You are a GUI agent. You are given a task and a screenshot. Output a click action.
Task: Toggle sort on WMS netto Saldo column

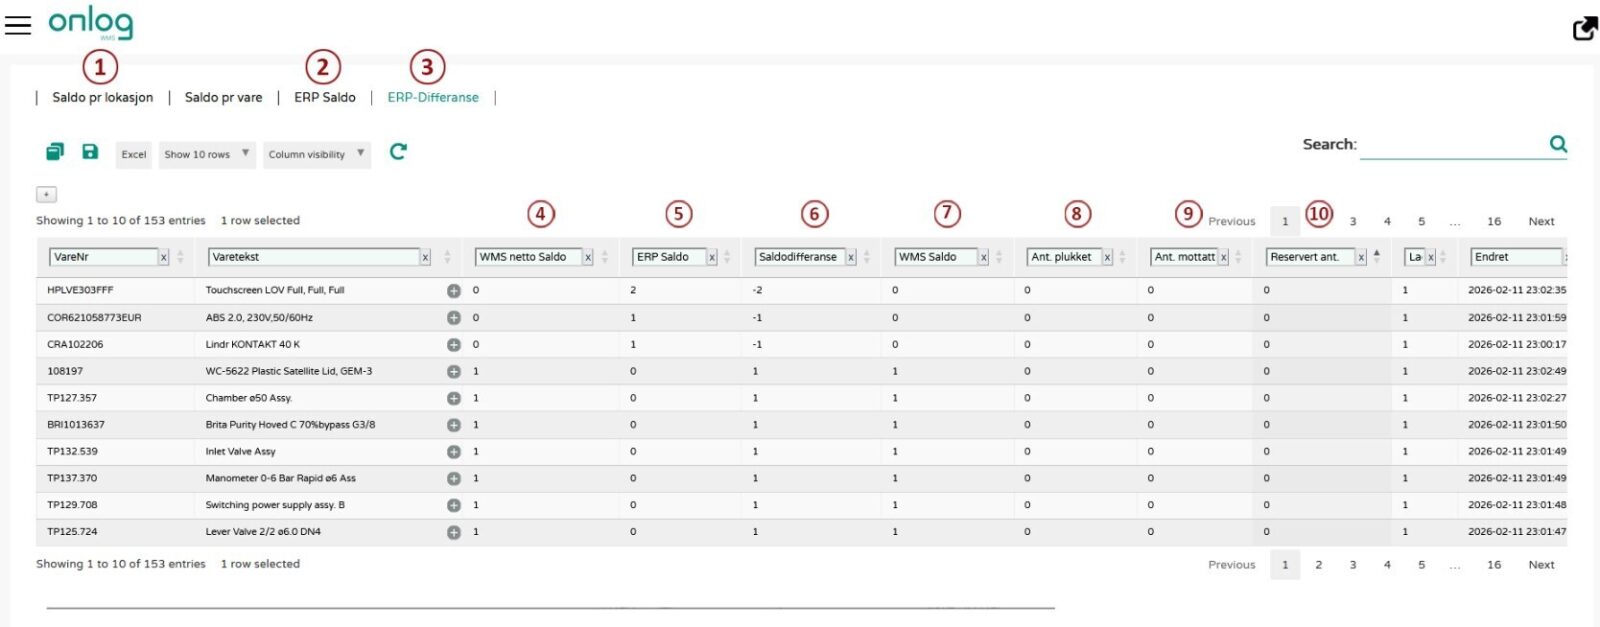(x=605, y=257)
